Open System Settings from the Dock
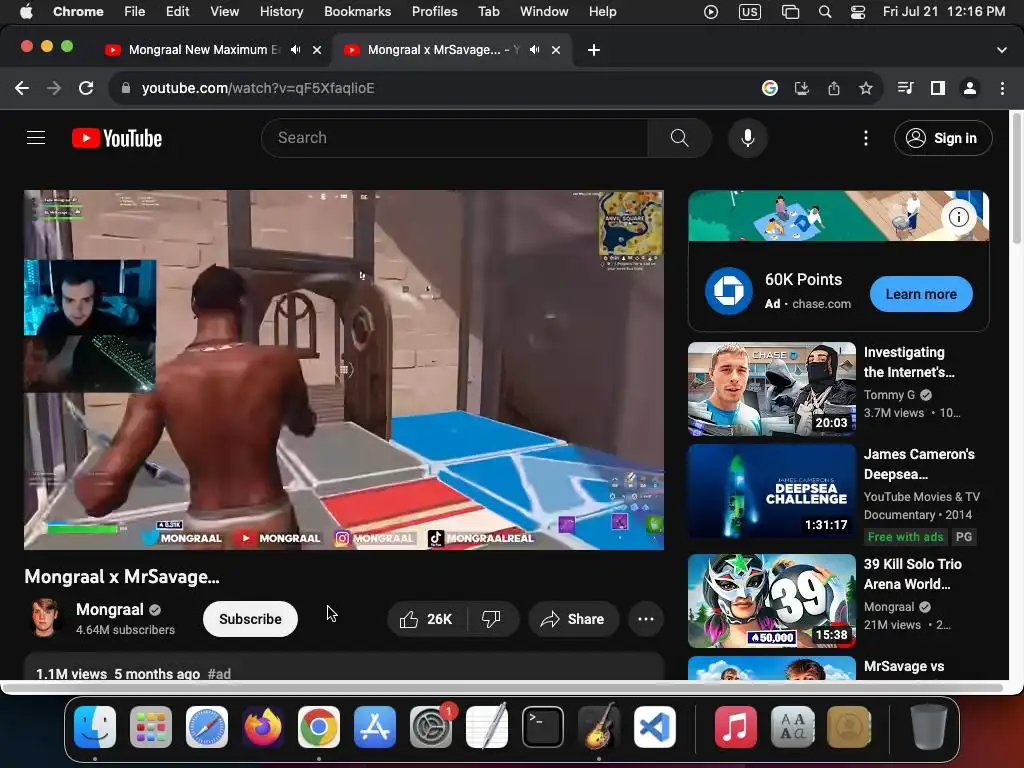Viewport: 1024px width, 768px height. 431,727
